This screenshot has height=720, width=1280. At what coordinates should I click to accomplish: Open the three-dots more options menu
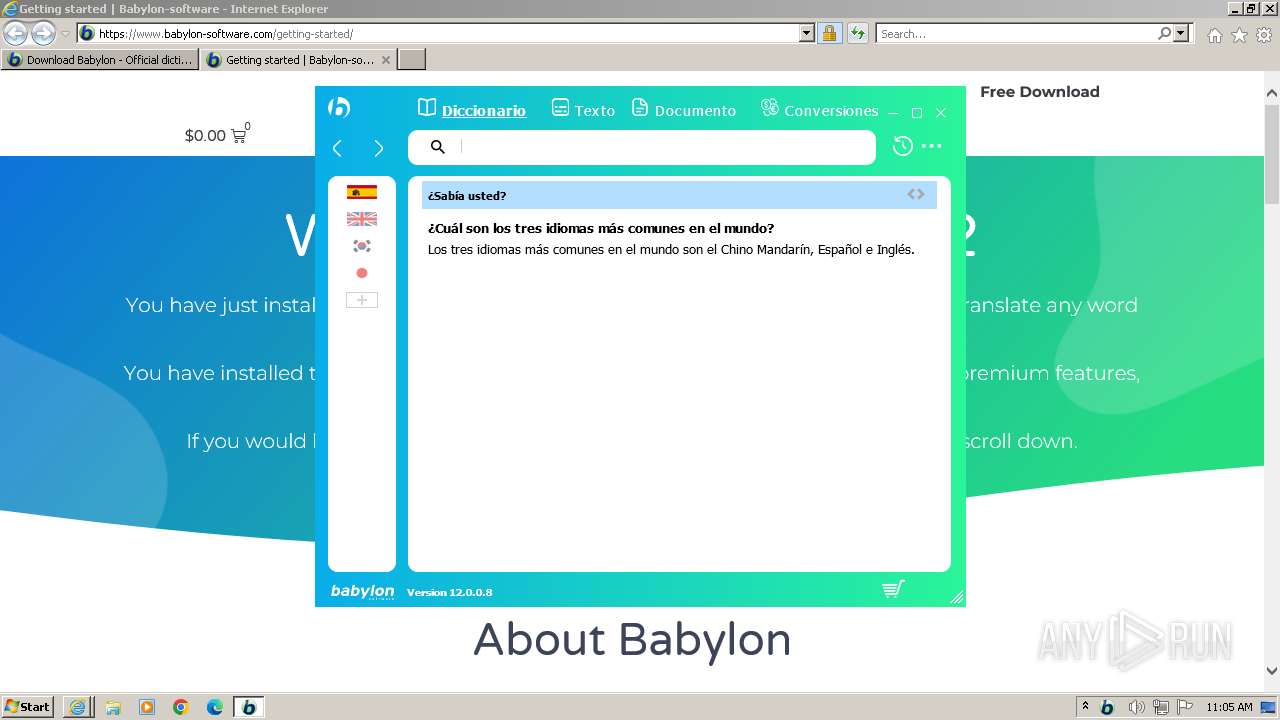931,146
